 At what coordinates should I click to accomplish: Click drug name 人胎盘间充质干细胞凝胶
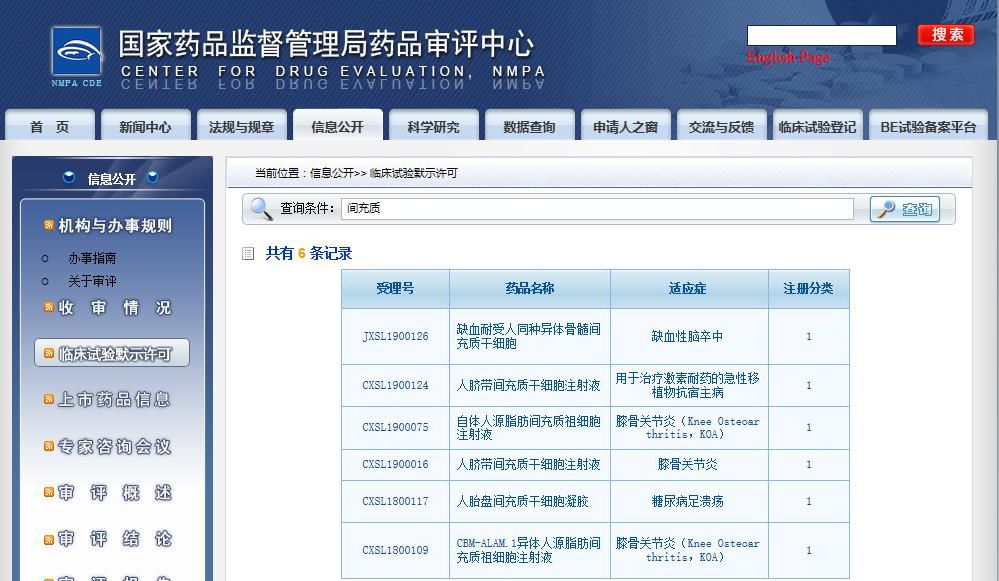point(522,501)
